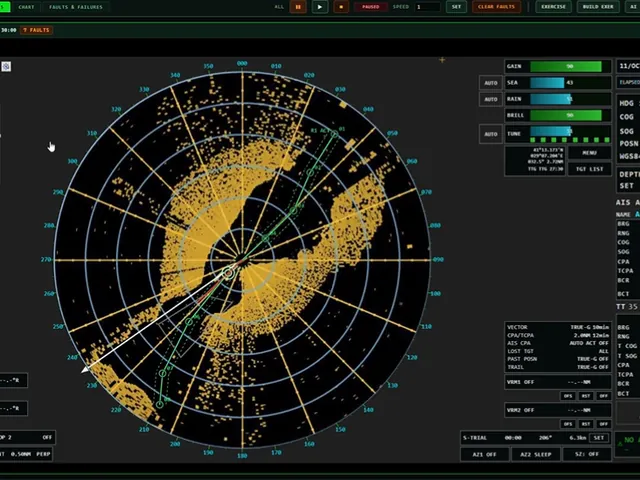
Task: Click the 090 bearing scale label
Action: [x=438, y=260]
